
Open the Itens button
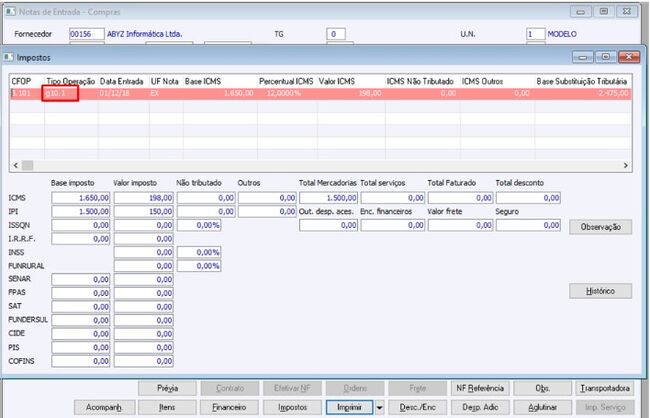coord(167,407)
